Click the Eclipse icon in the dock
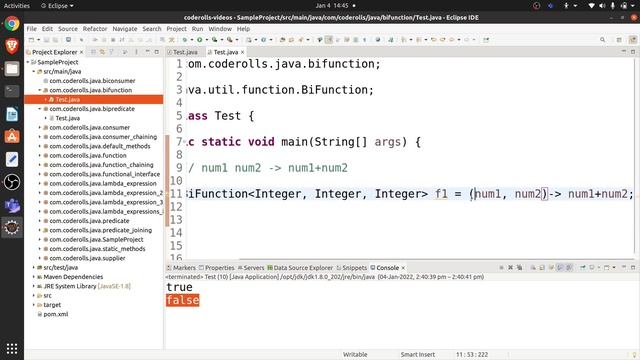 tap(12, 228)
